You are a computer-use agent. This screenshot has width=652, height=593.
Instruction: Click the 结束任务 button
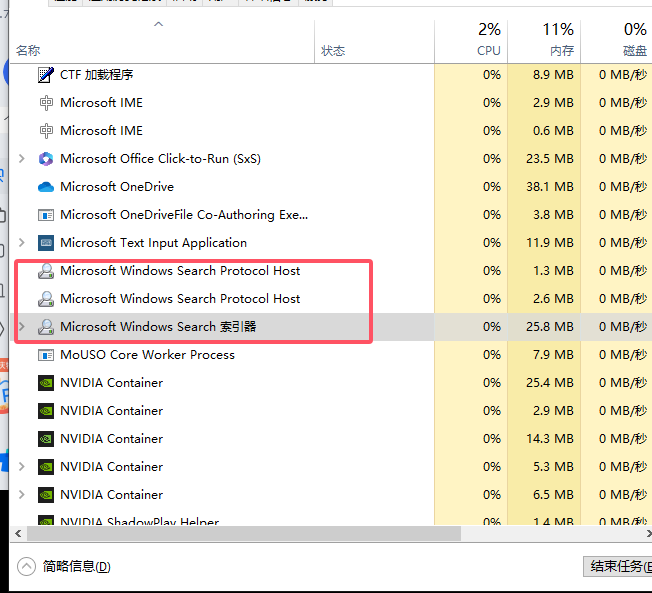618,566
